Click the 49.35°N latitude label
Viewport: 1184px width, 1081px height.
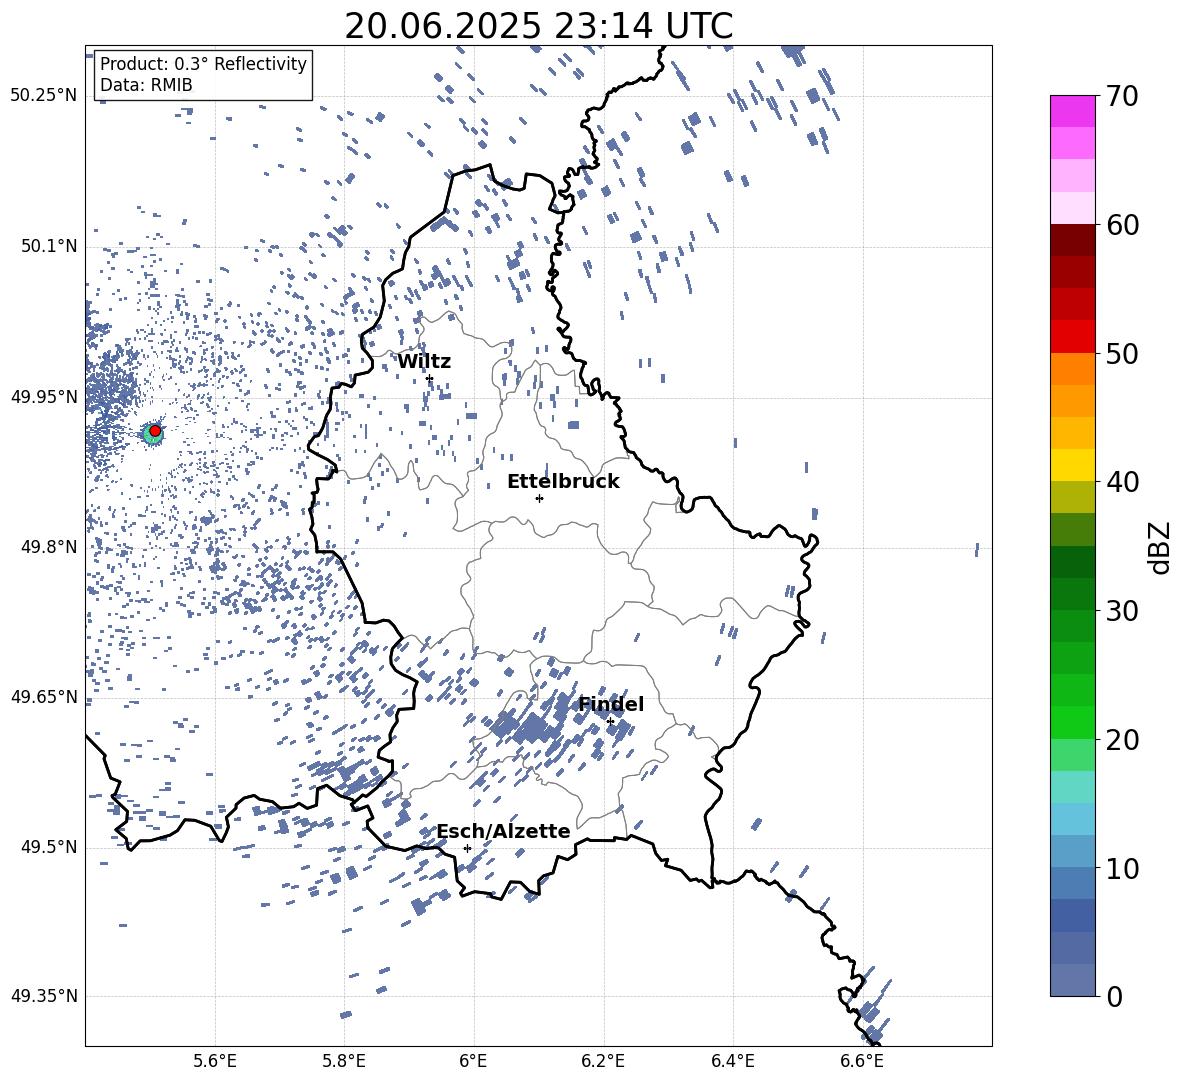[44, 996]
